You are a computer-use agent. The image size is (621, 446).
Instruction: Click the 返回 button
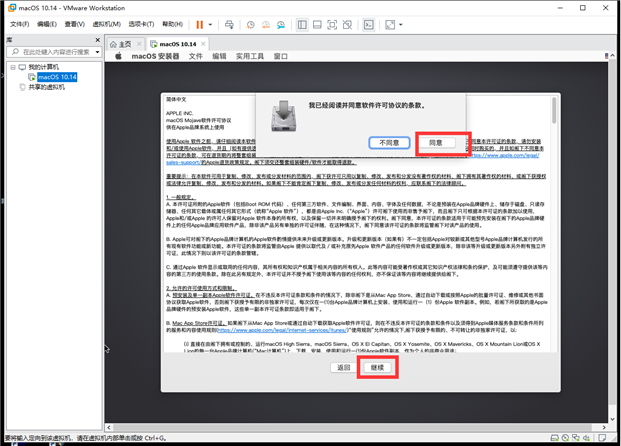click(x=343, y=368)
